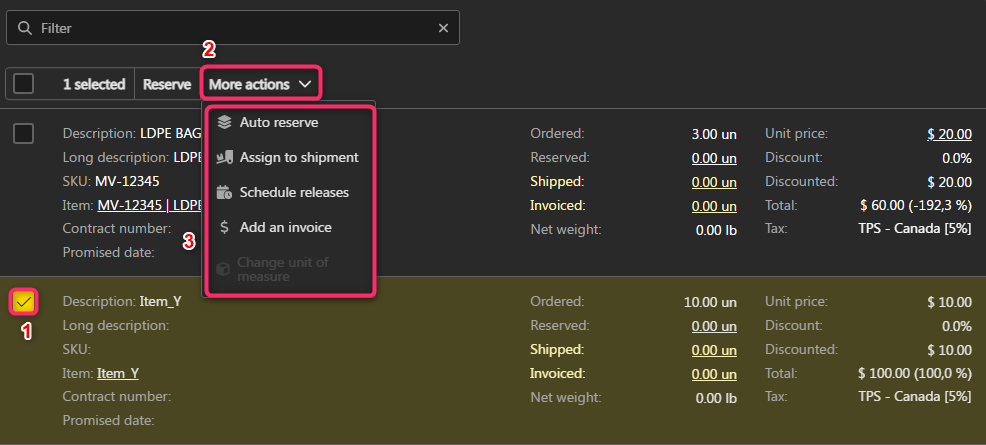
Task: Click the Add an invoice dollar icon
Action: pos(224,227)
